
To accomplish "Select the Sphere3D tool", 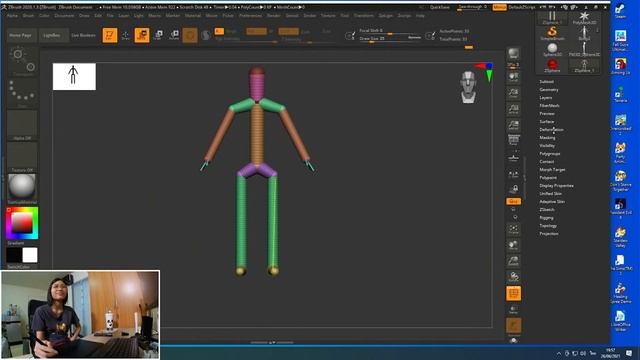I will pyautogui.click(x=552, y=50).
